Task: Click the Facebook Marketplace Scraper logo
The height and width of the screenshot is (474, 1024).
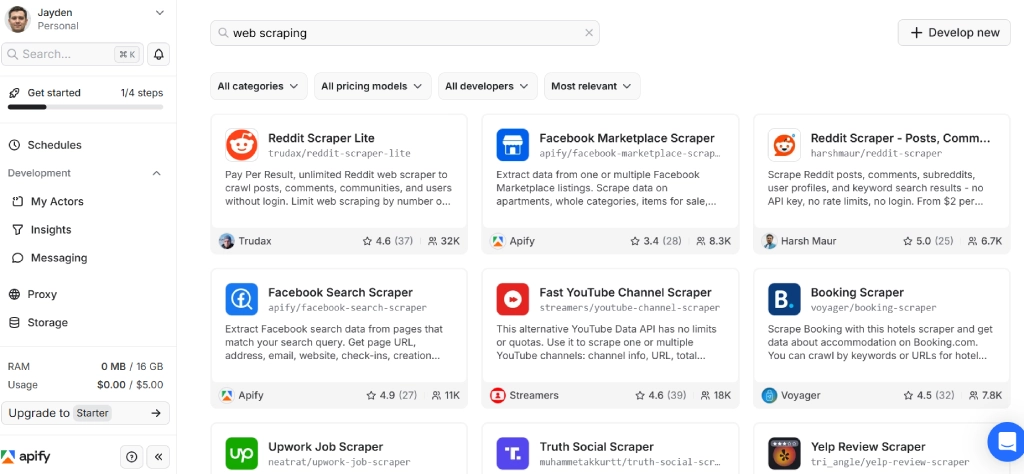Action: coord(513,145)
